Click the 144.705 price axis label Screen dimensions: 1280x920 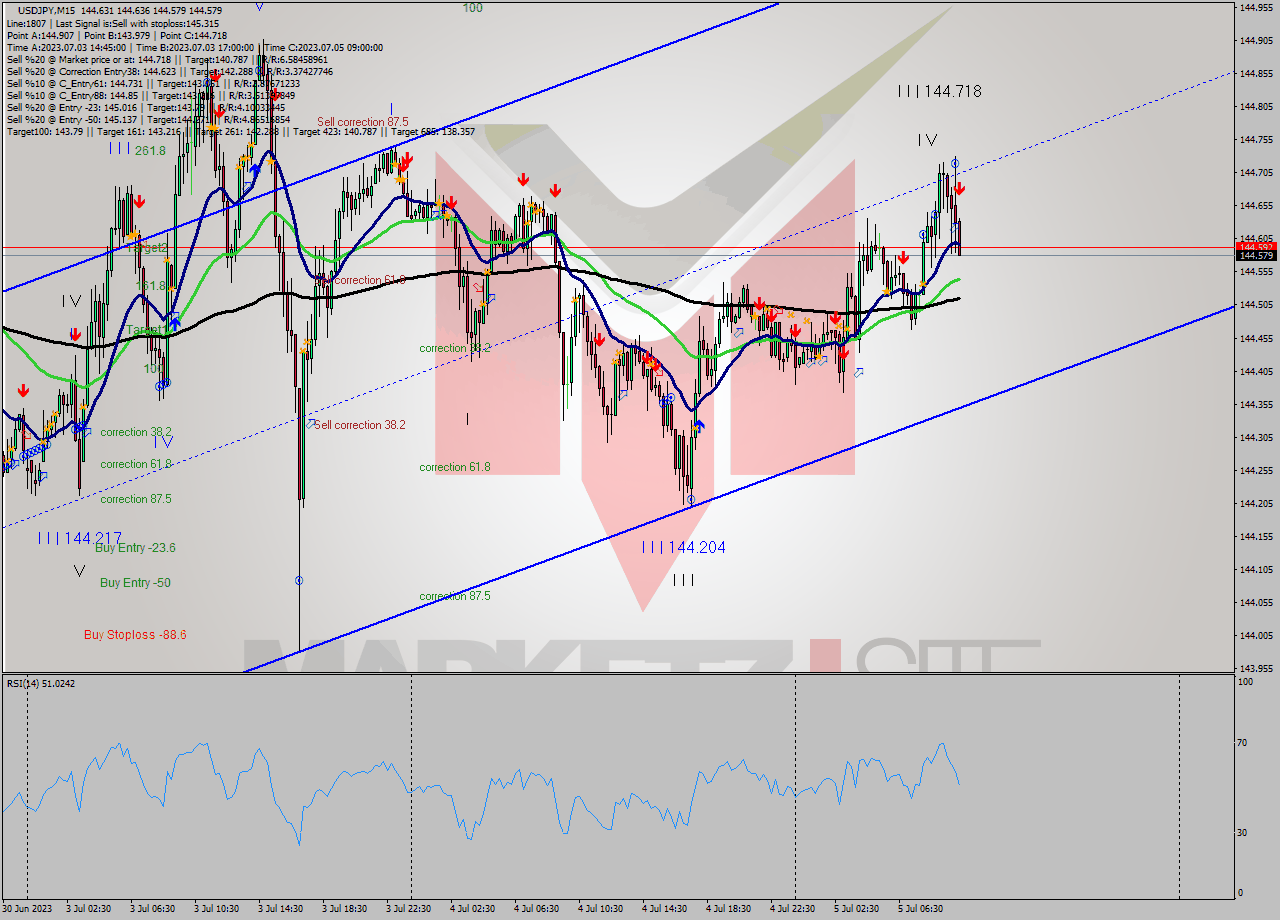point(1256,173)
